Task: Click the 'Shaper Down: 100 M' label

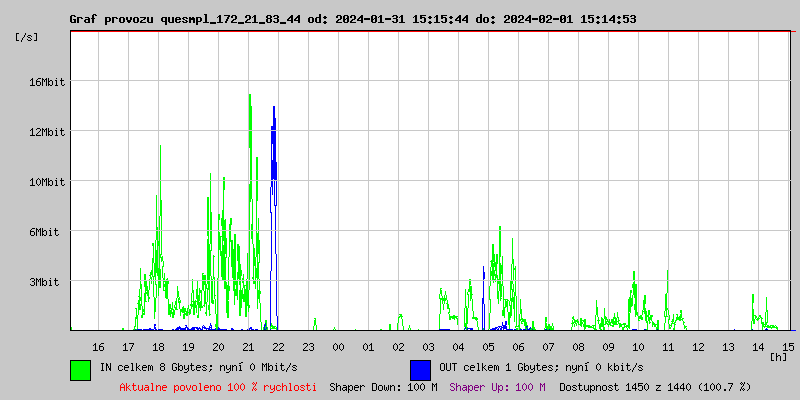Action: [383, 387]
